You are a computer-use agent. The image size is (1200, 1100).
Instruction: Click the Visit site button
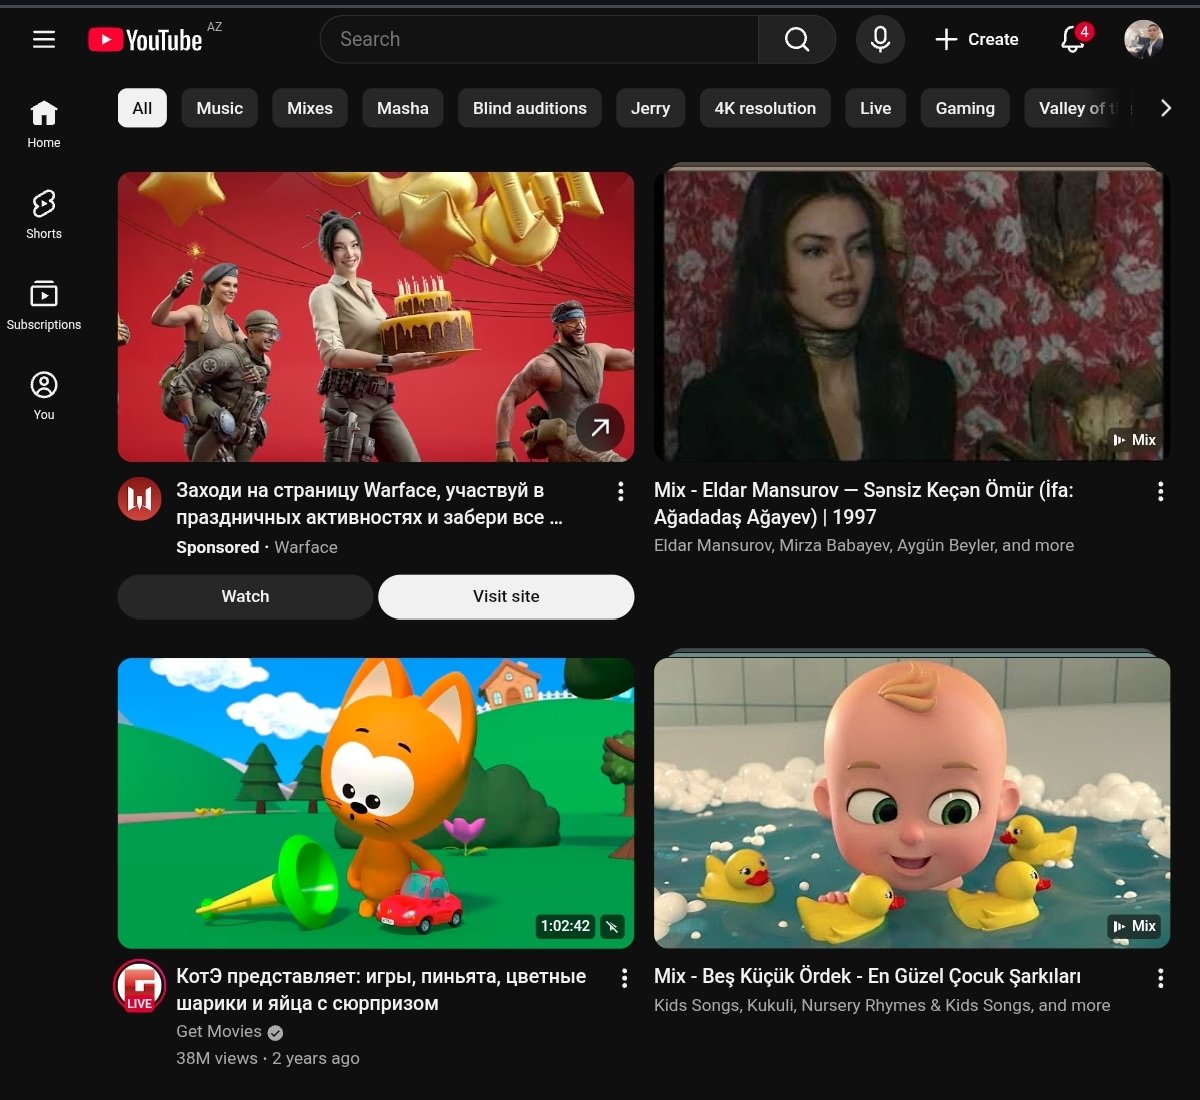pyautogui.click(x=506, y=596)
